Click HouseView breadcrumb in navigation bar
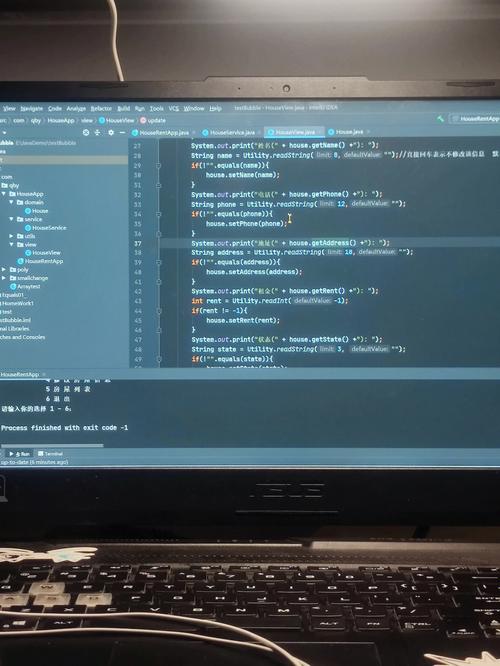500x666 pixels. coord(116,121)
